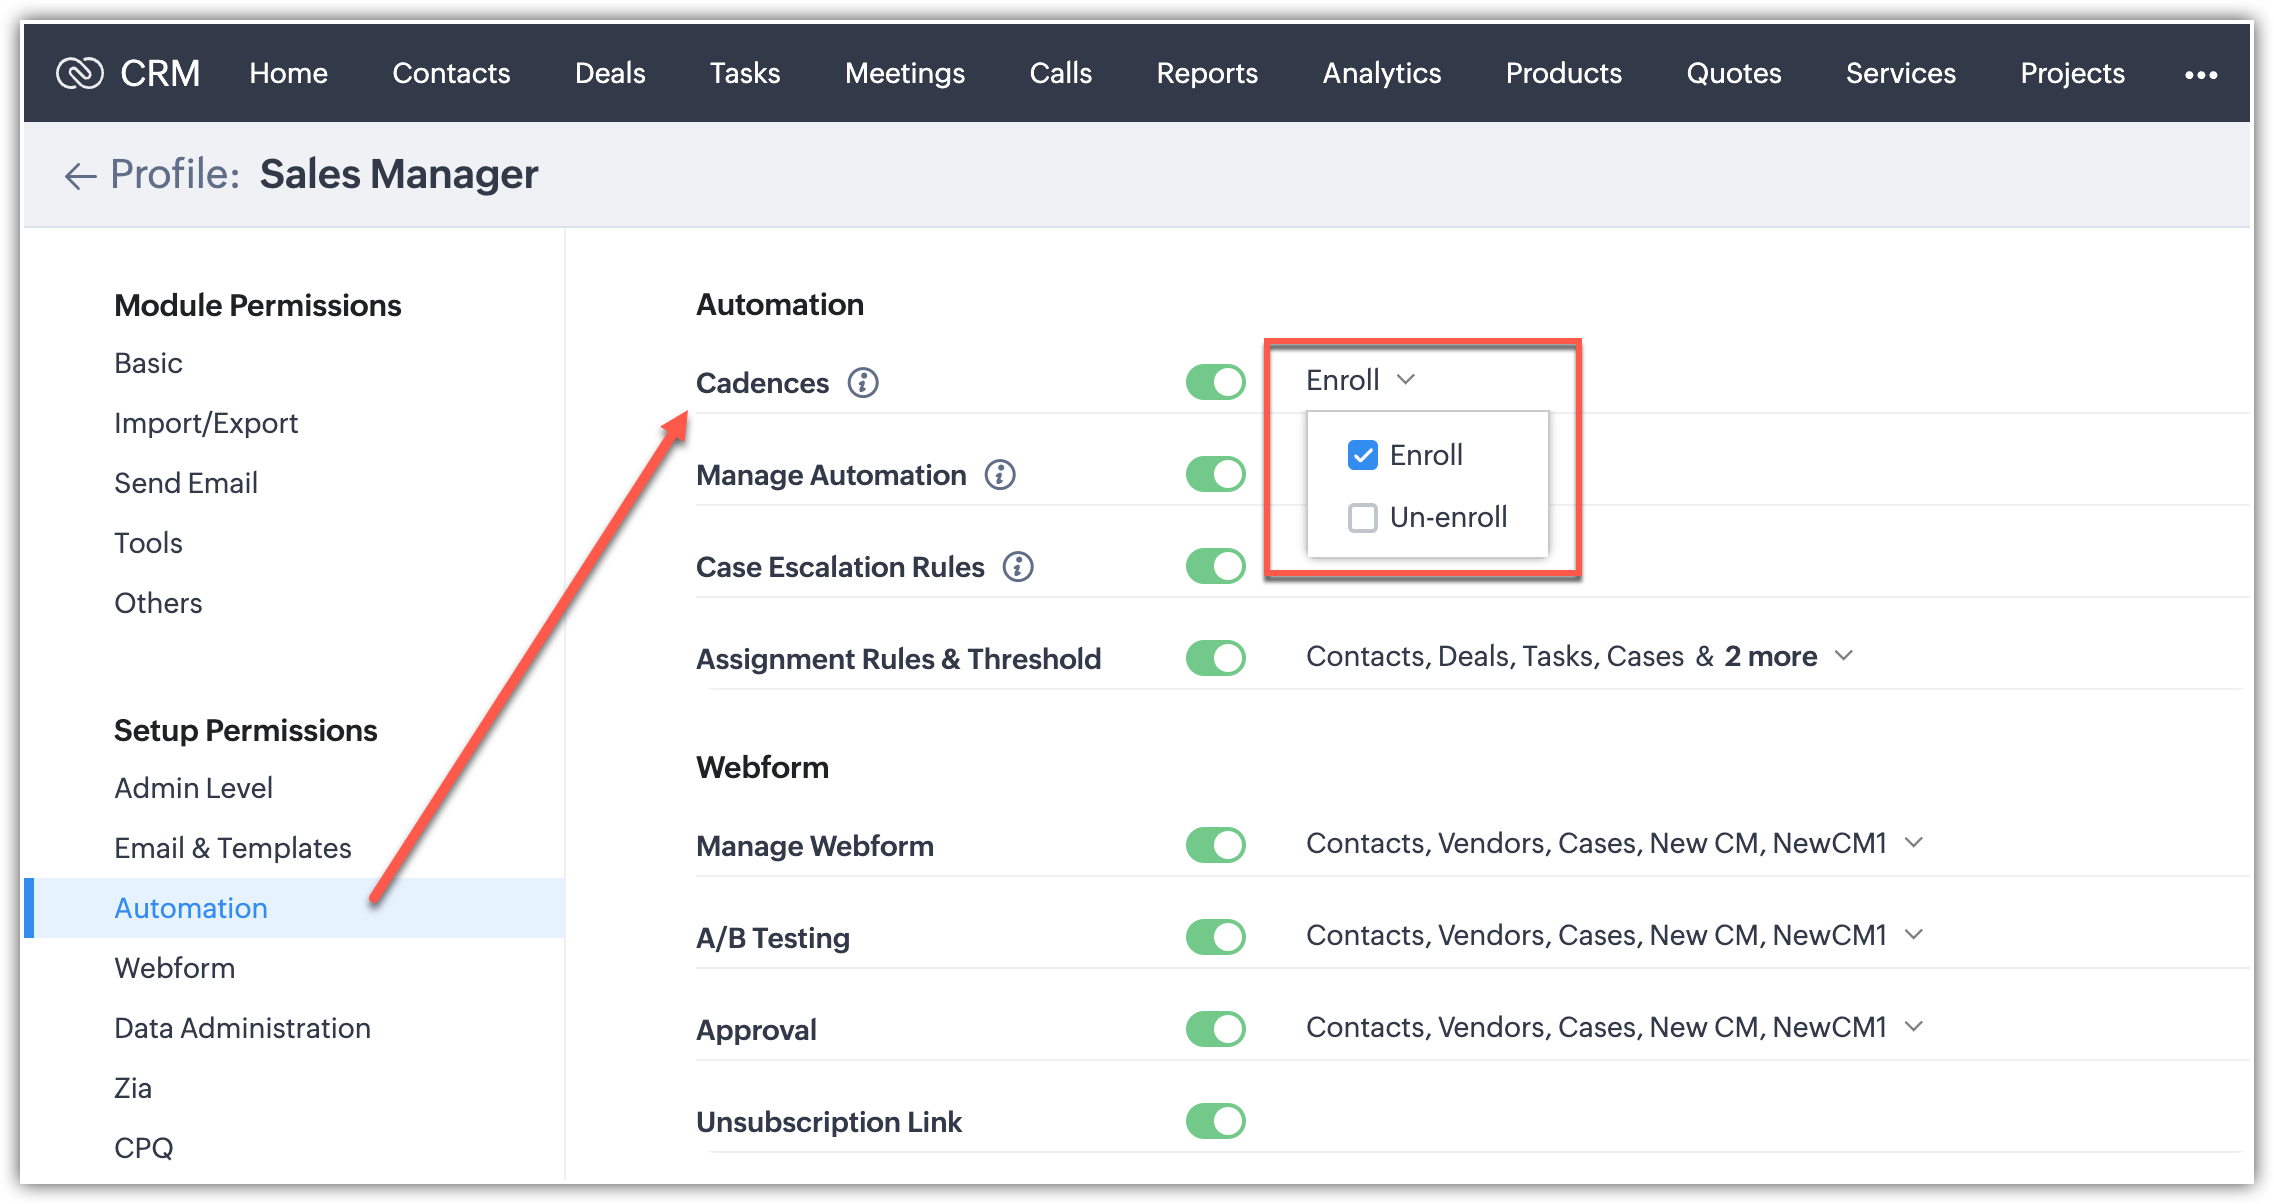
Task: Go to the Analytics tab
Action: tap(1381, 73)
